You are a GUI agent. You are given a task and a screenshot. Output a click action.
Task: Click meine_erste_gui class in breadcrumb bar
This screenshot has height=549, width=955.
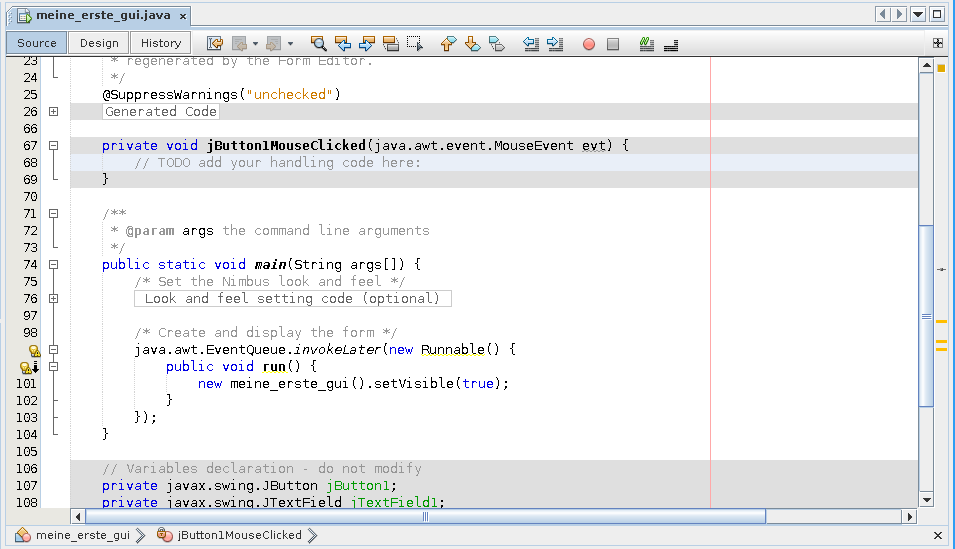click(x=82, y=535)
